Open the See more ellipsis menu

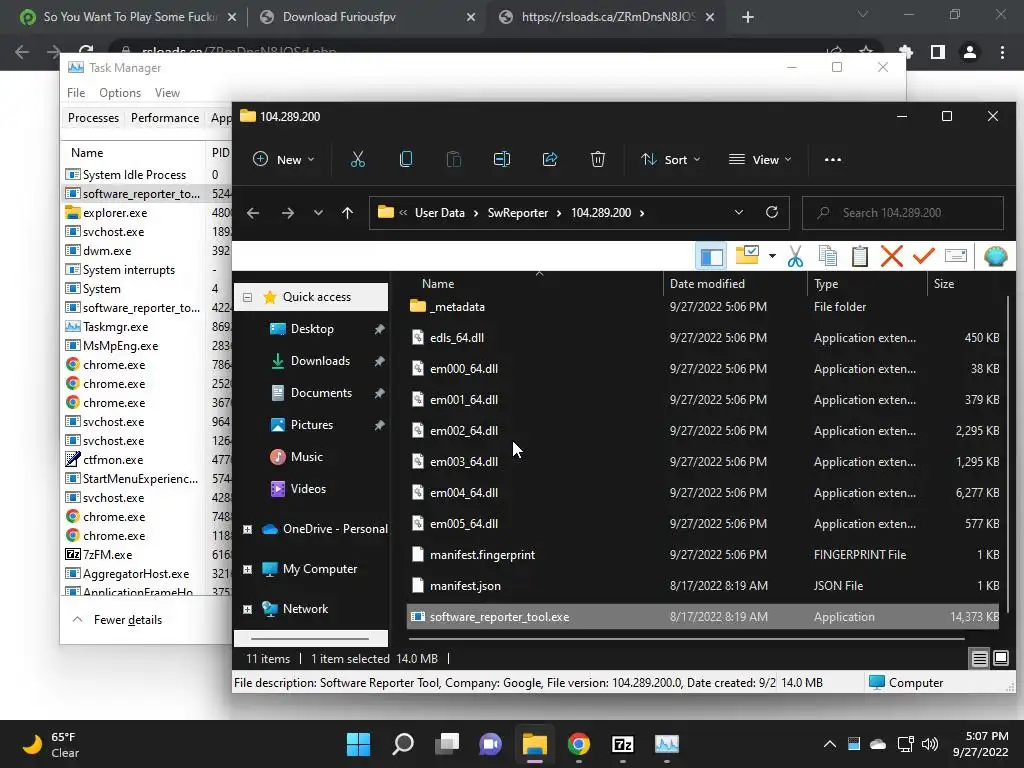tap(833, 159)
